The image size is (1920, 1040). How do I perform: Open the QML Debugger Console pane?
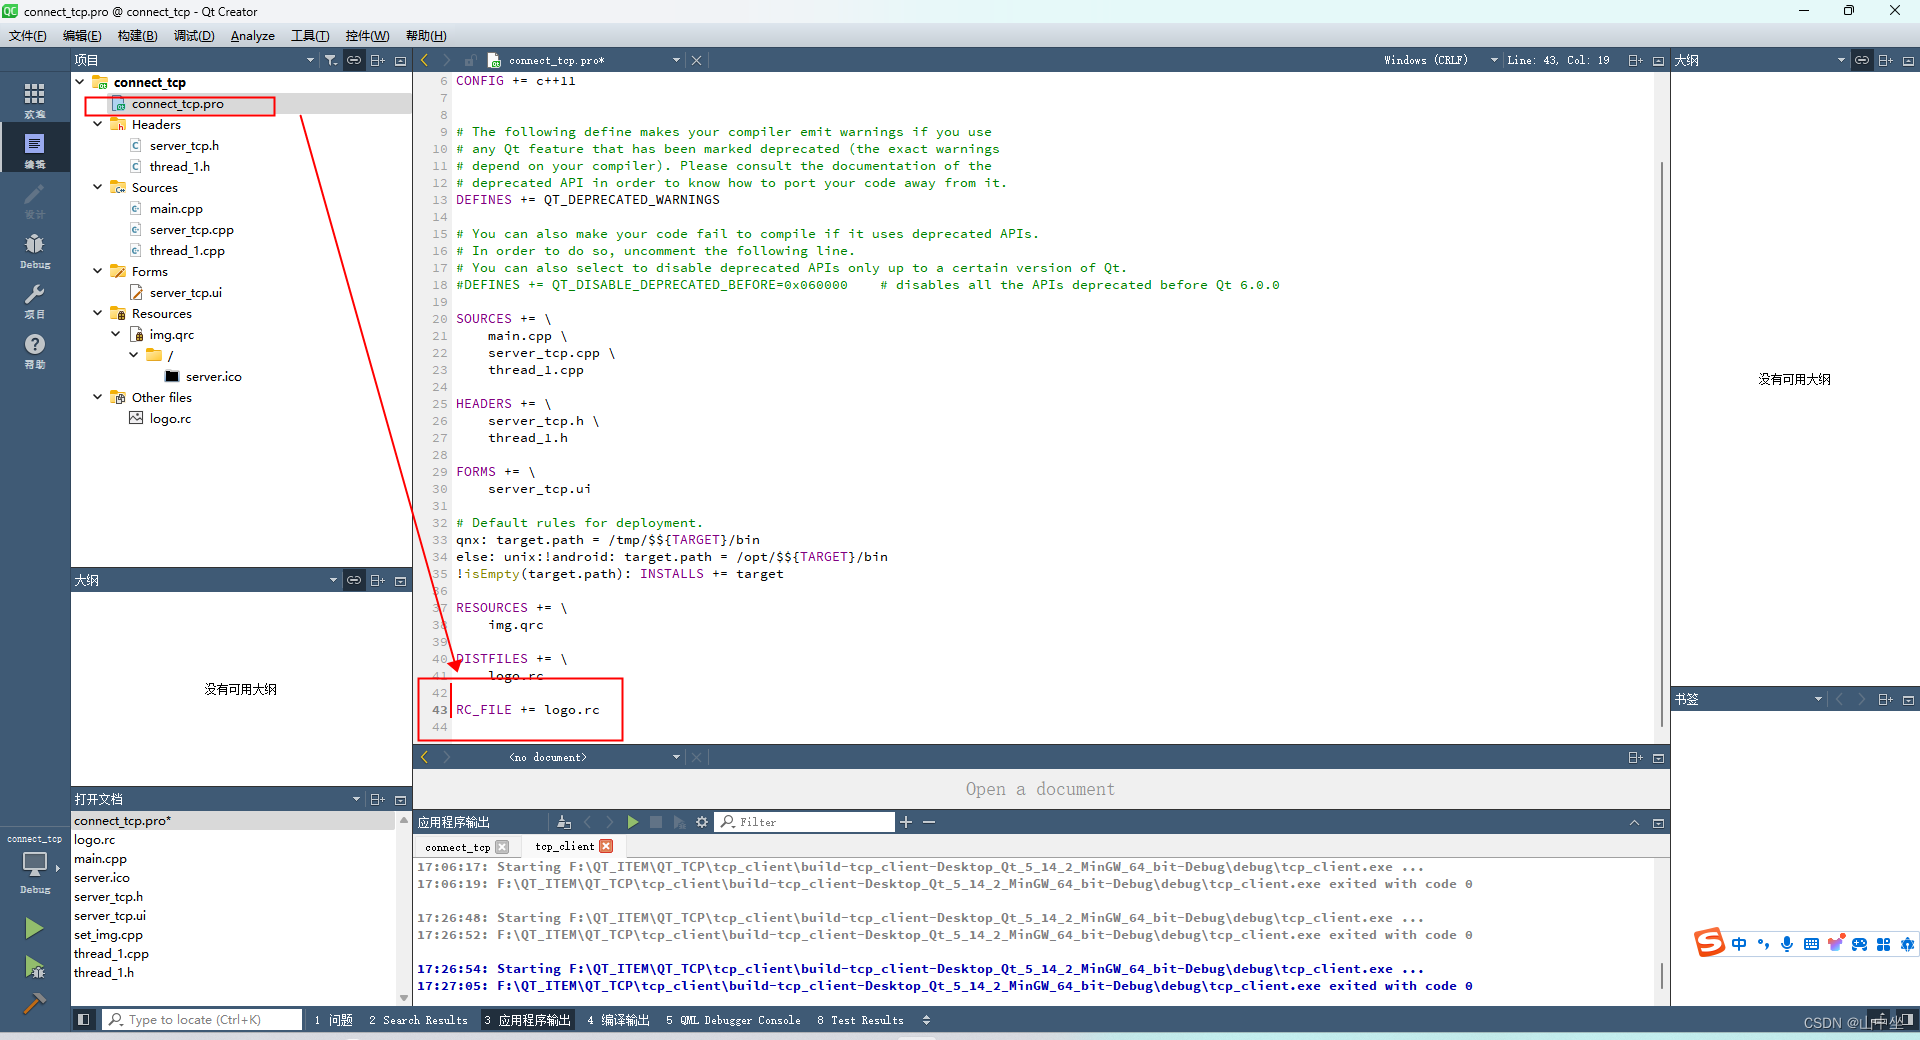(x=733, y=1020)
